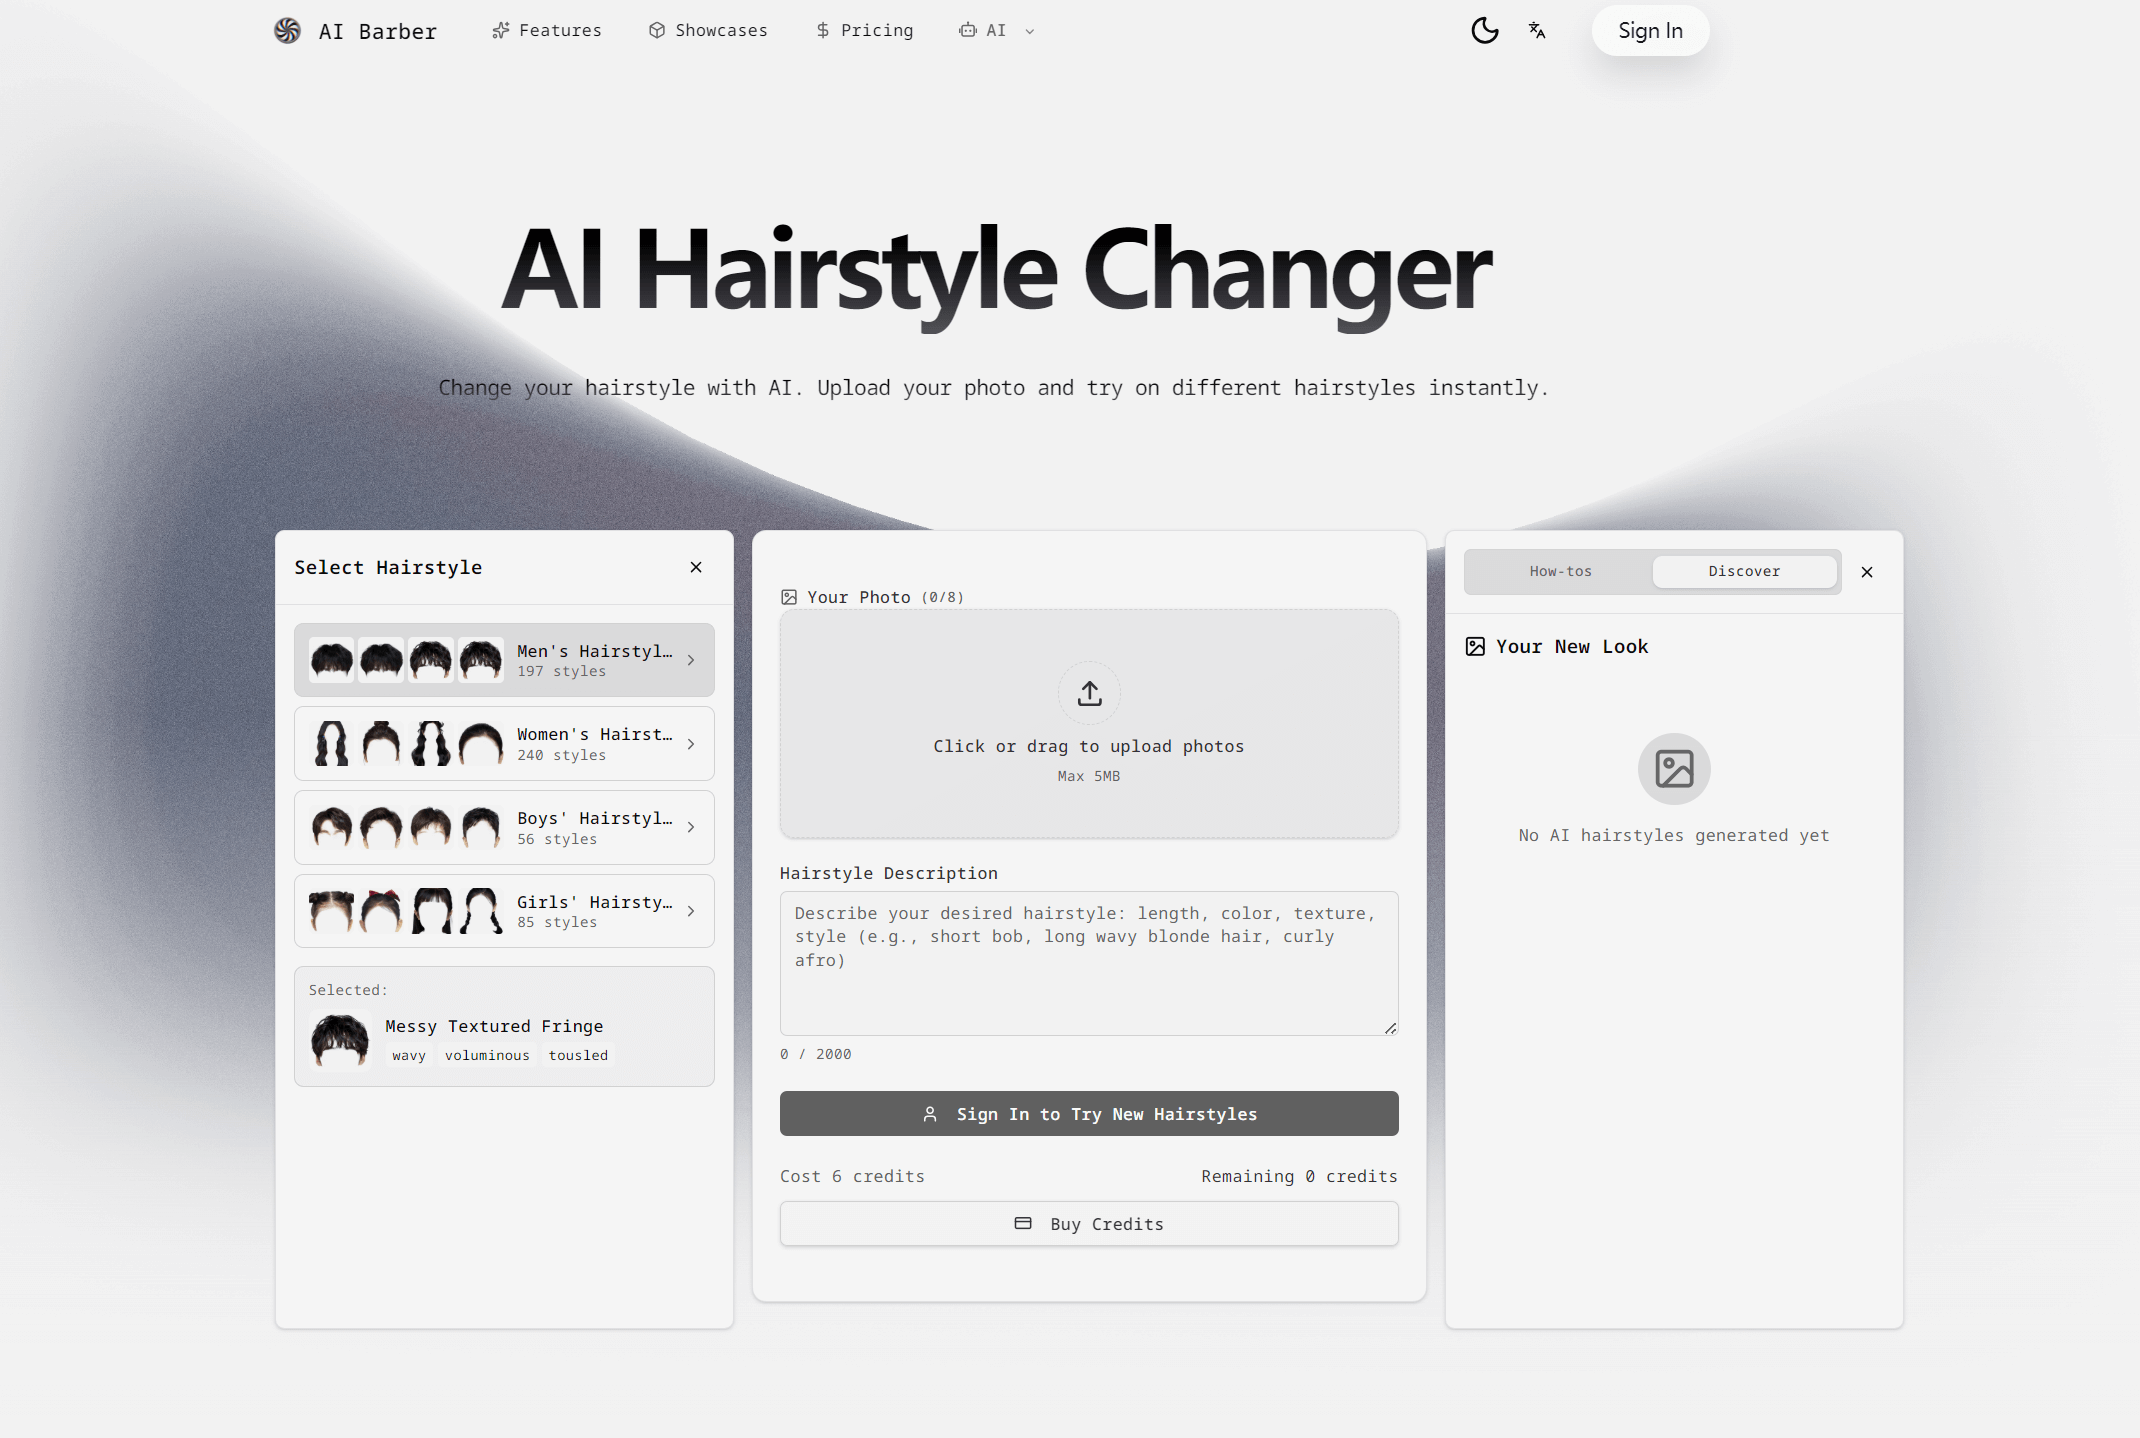Click Sign In to Try New Hairstyles
2140x1438 pixels.
[x=1089, y=1114]
